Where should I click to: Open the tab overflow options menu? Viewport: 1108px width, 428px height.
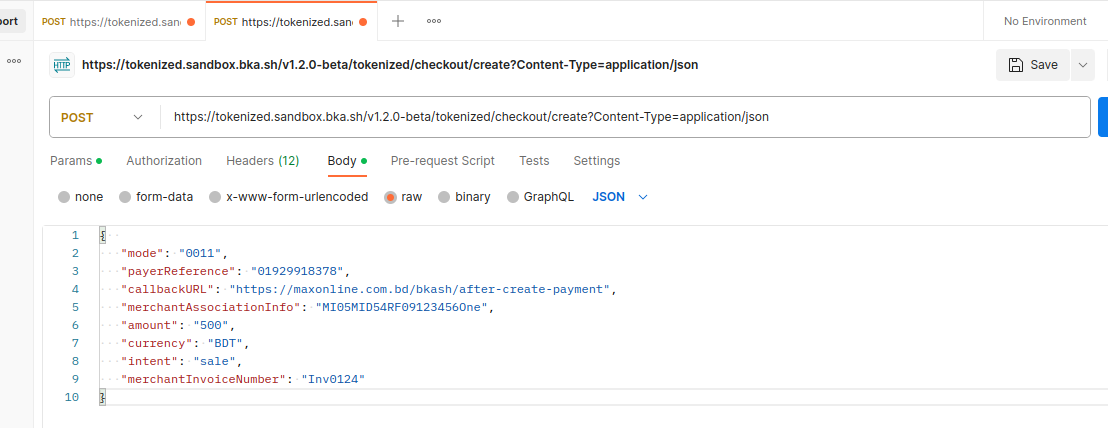pyautogui.click(x=434, y=21)
